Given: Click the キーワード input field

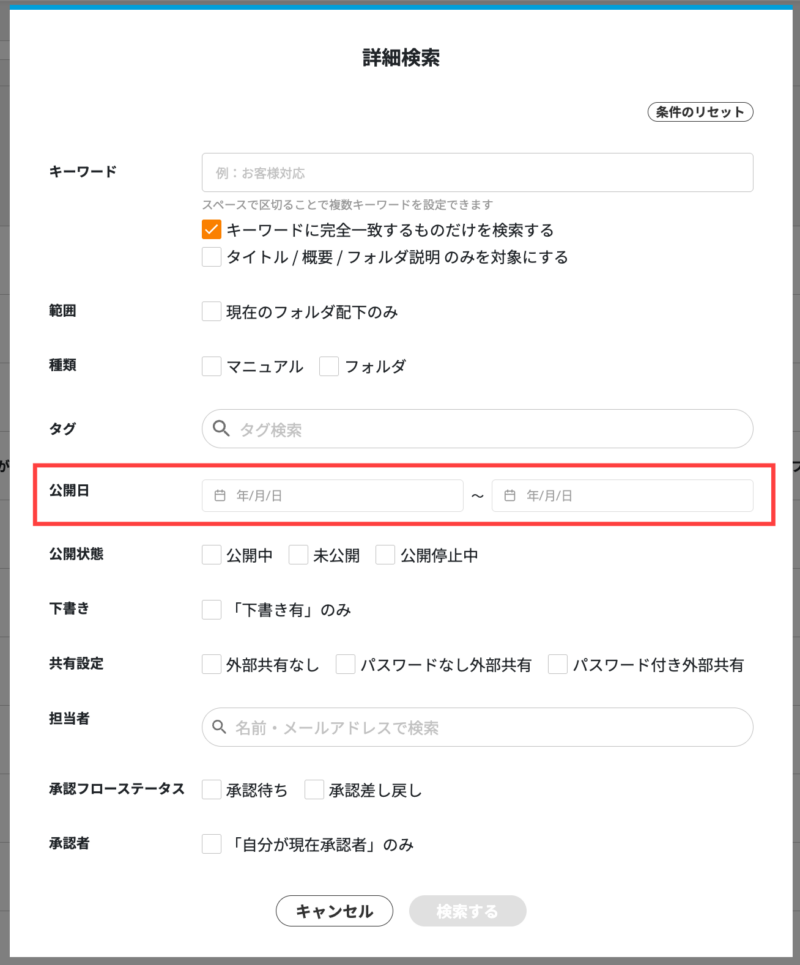Looking at the screenshot, I should (x=477, y=172).
